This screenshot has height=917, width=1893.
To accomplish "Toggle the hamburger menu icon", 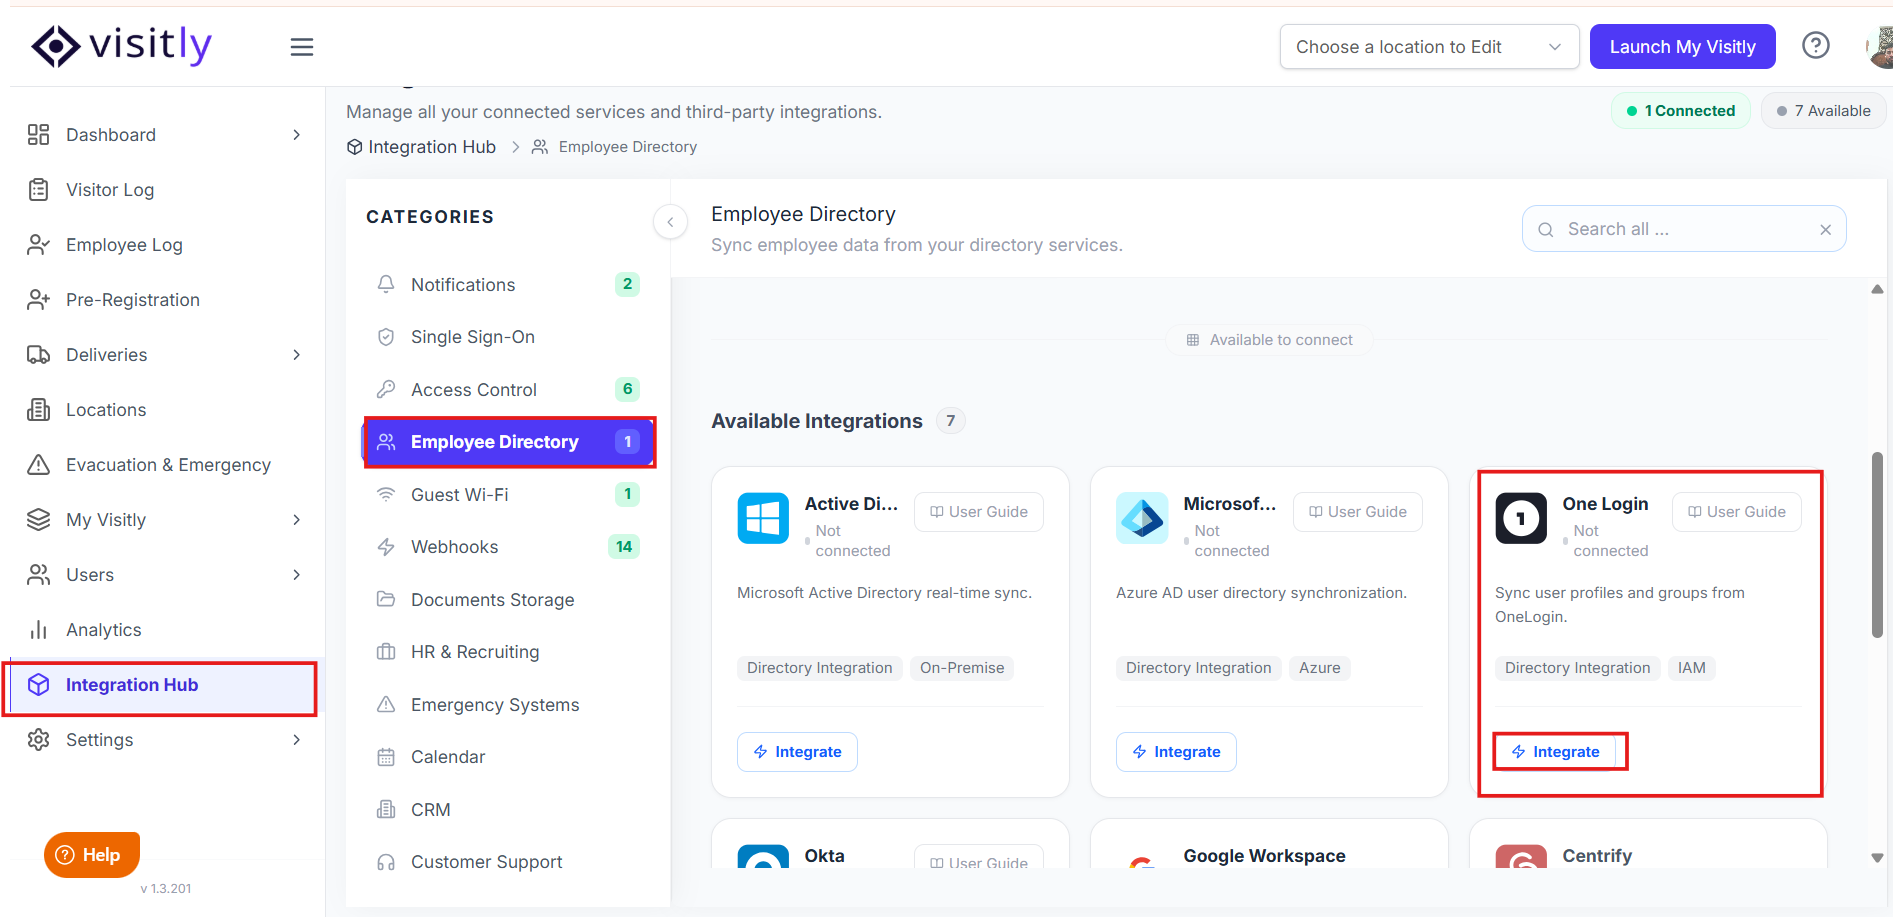I will 302,47.
